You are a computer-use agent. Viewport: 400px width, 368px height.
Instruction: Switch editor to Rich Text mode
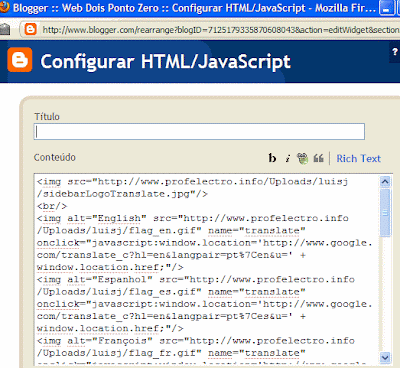358,158
